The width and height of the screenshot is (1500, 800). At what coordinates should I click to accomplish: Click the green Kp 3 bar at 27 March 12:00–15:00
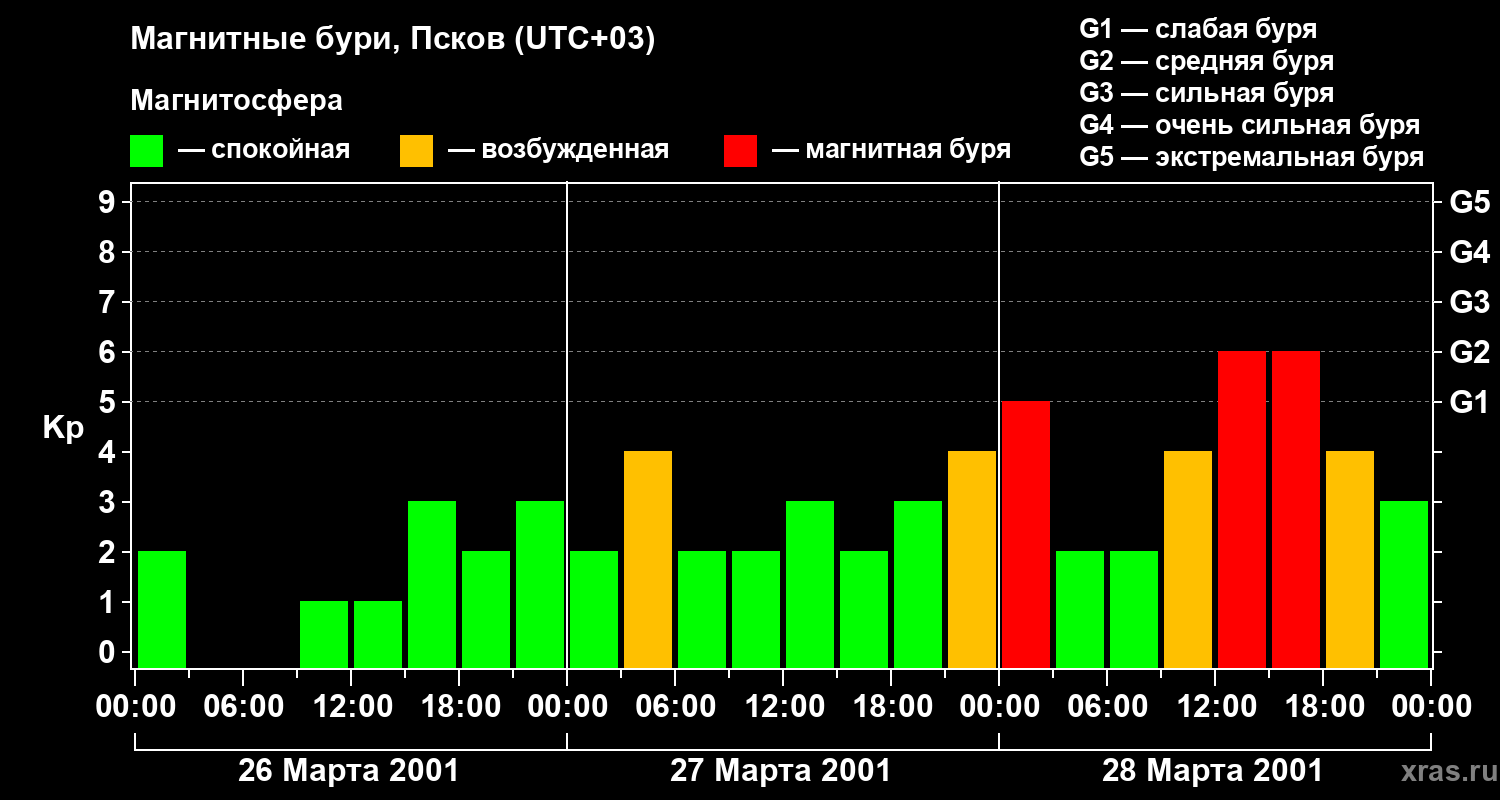810,584
